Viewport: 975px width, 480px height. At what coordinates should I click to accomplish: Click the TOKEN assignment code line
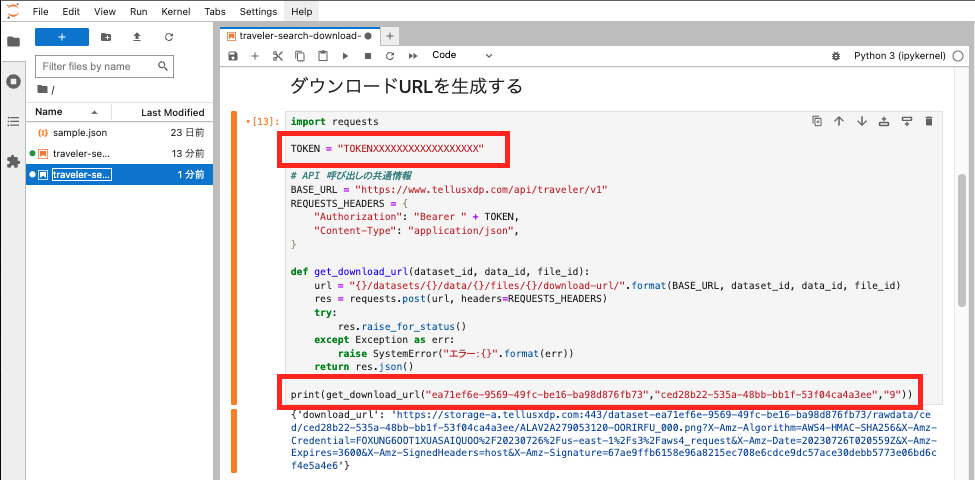coord(387,149)
